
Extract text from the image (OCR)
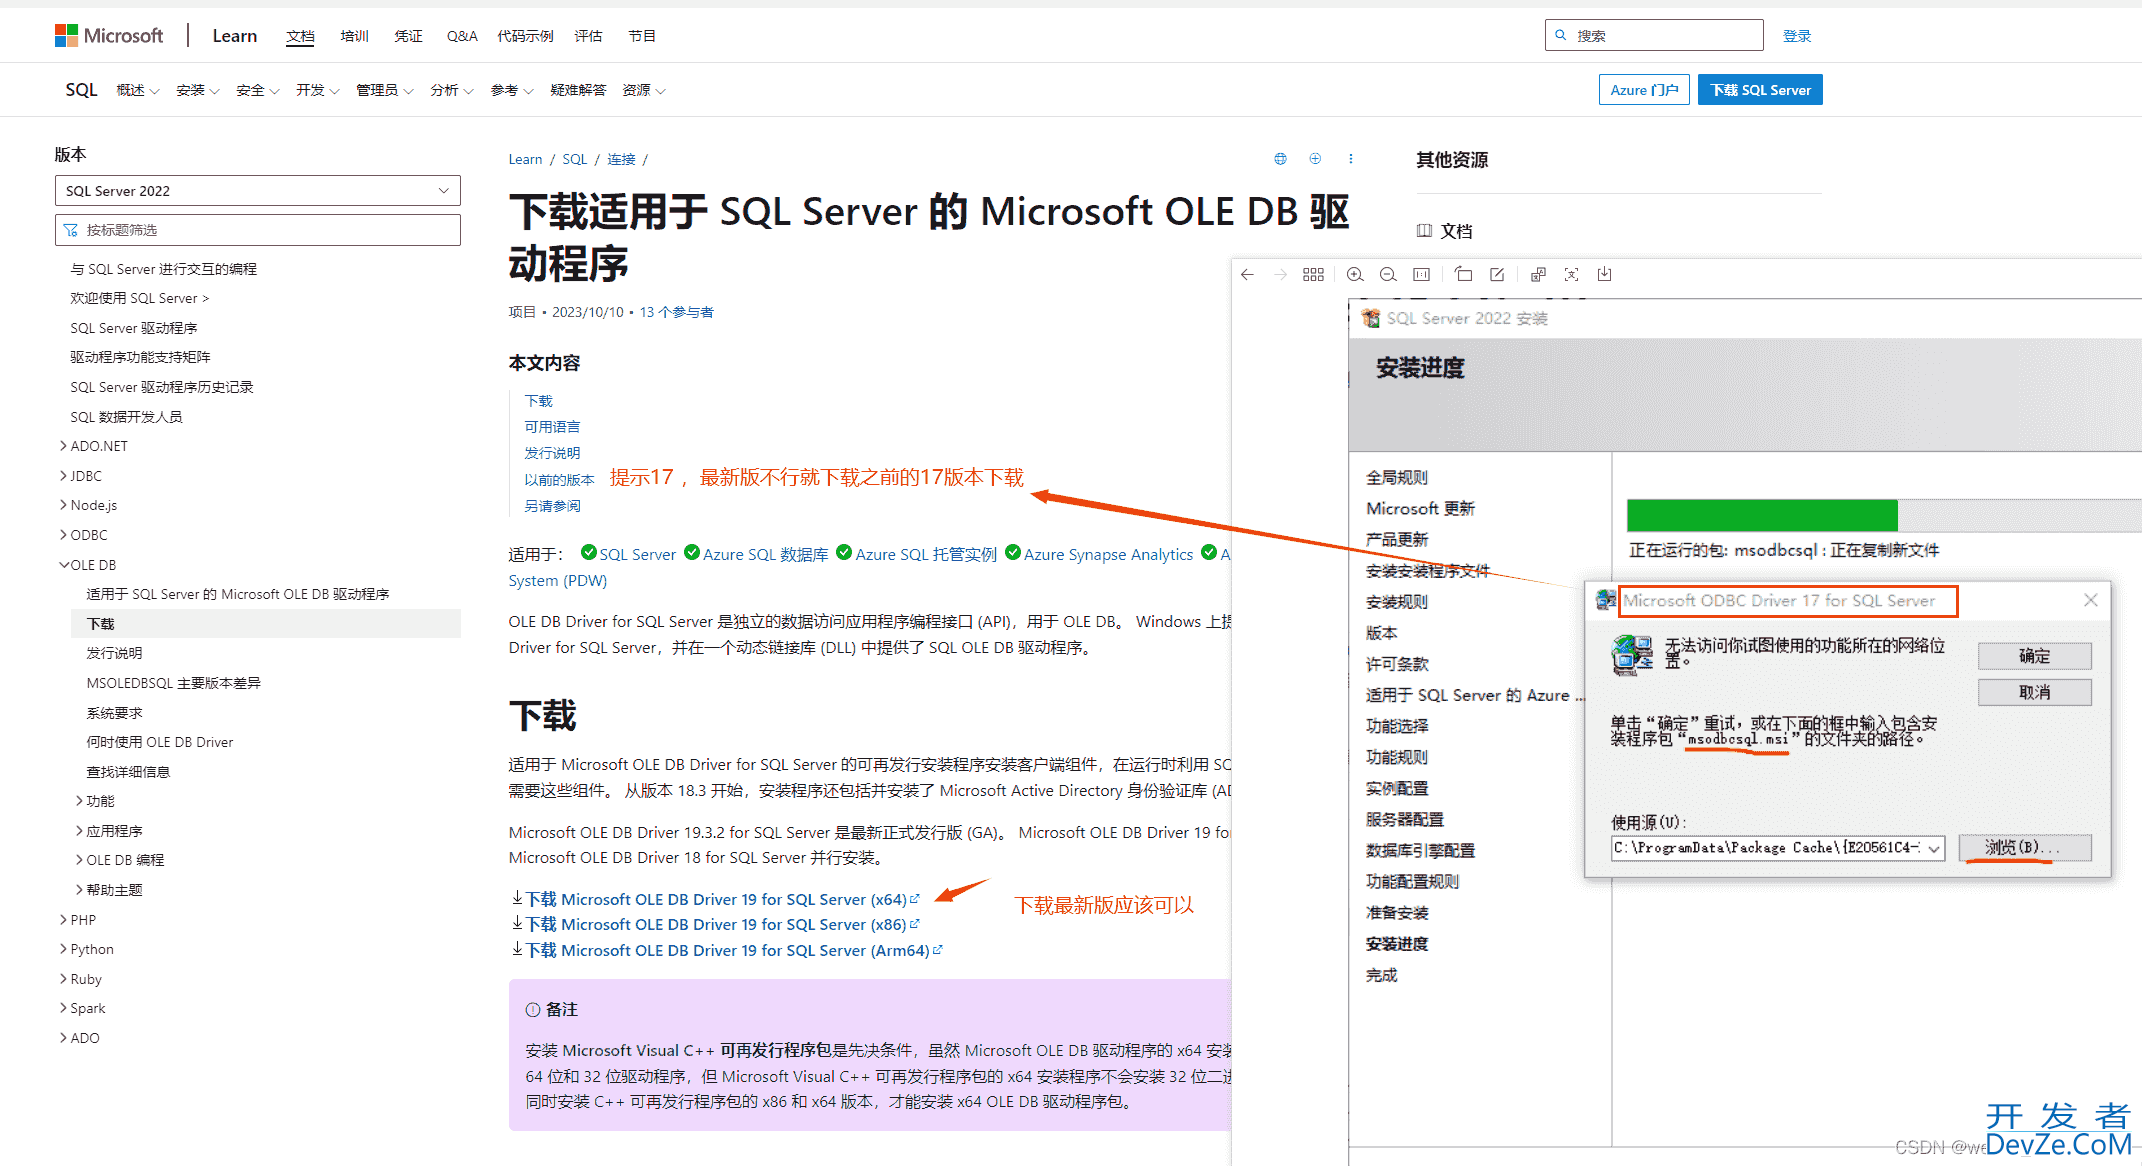[1571, 275]
